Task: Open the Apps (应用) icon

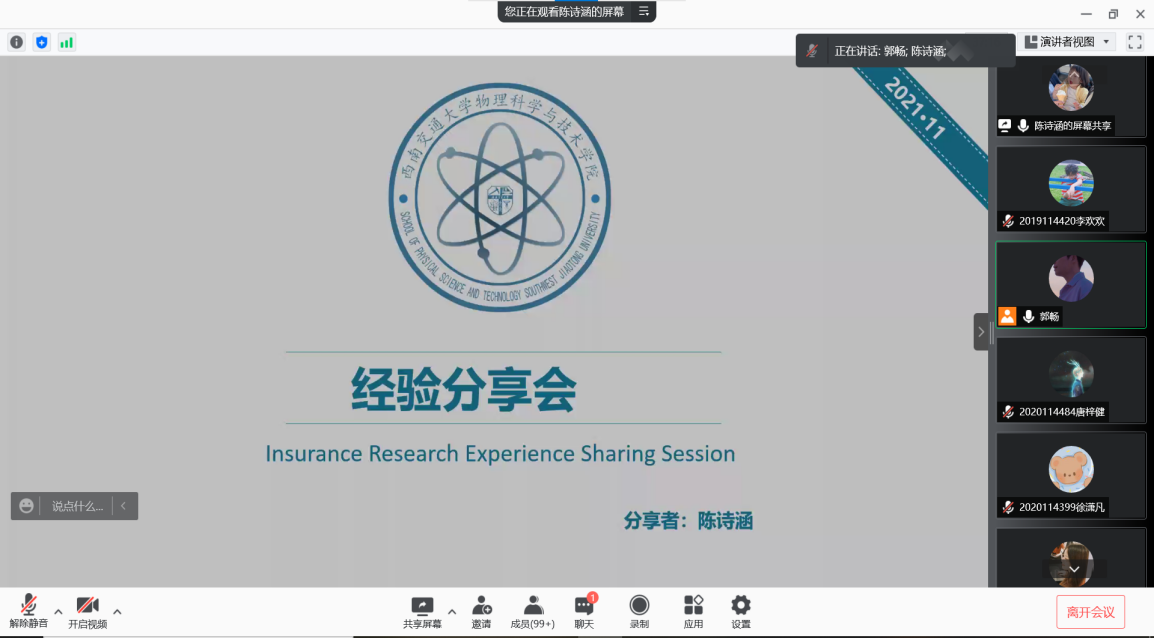Action: pyautogui.click(x=693, y=611)
